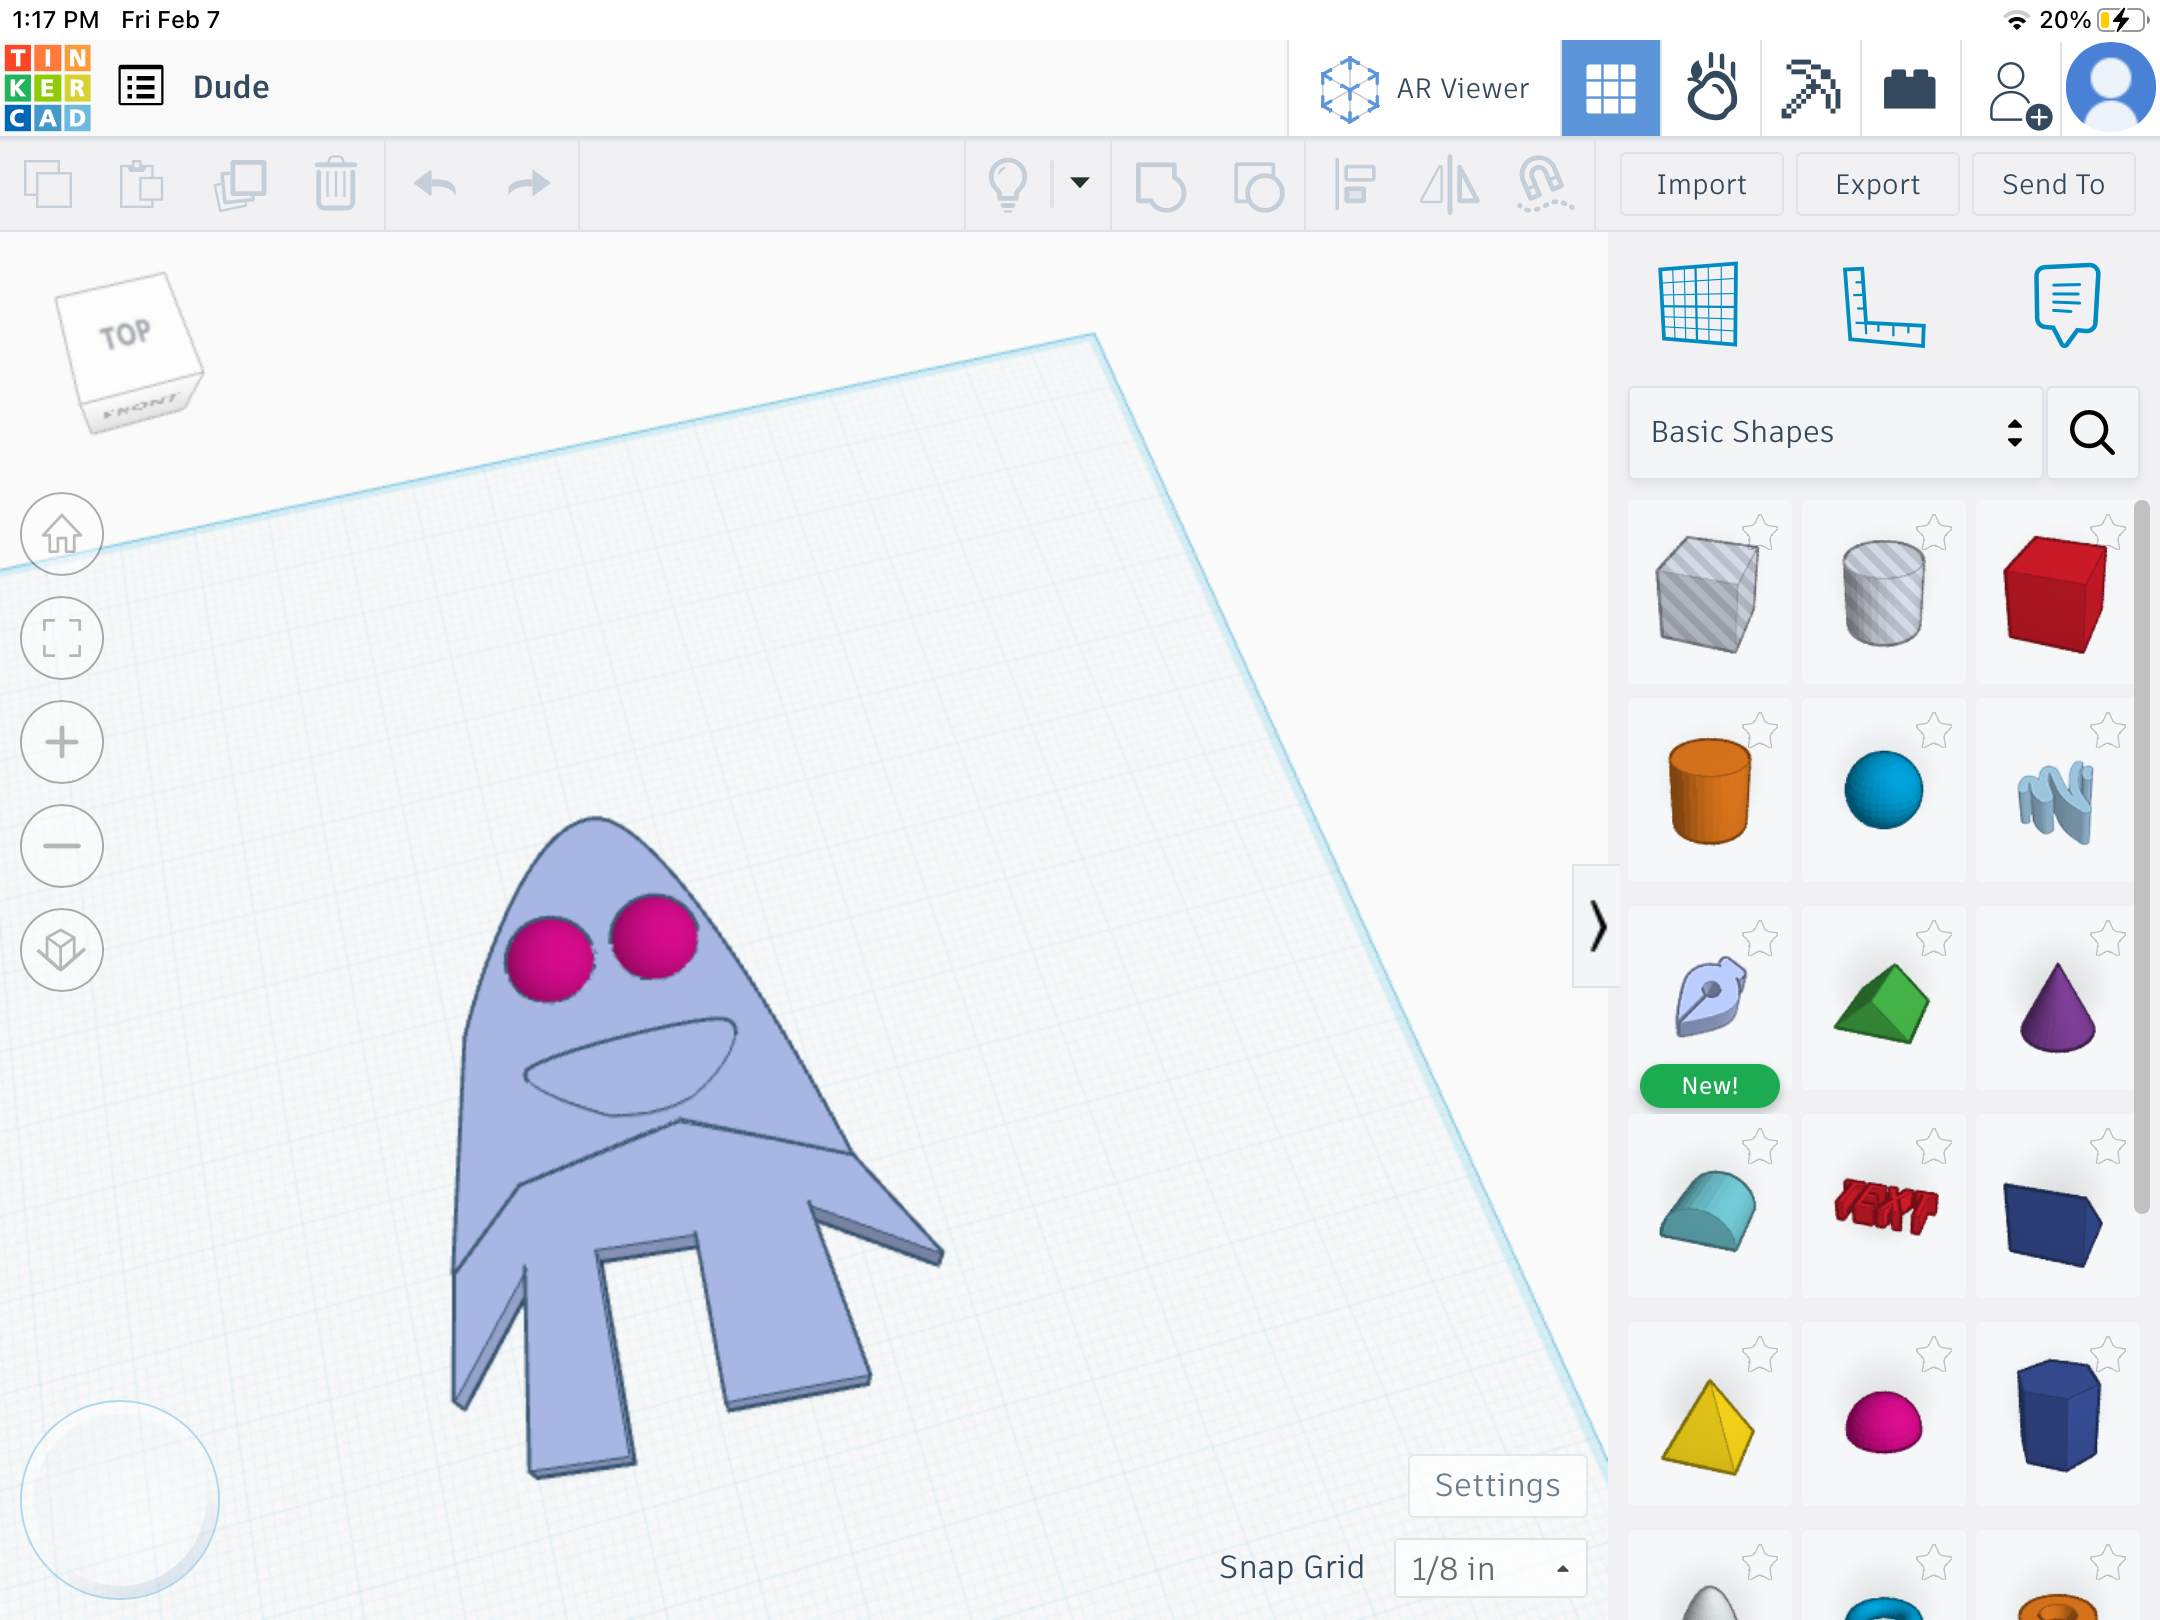Pick the orange Cylinder shape

1710,792
